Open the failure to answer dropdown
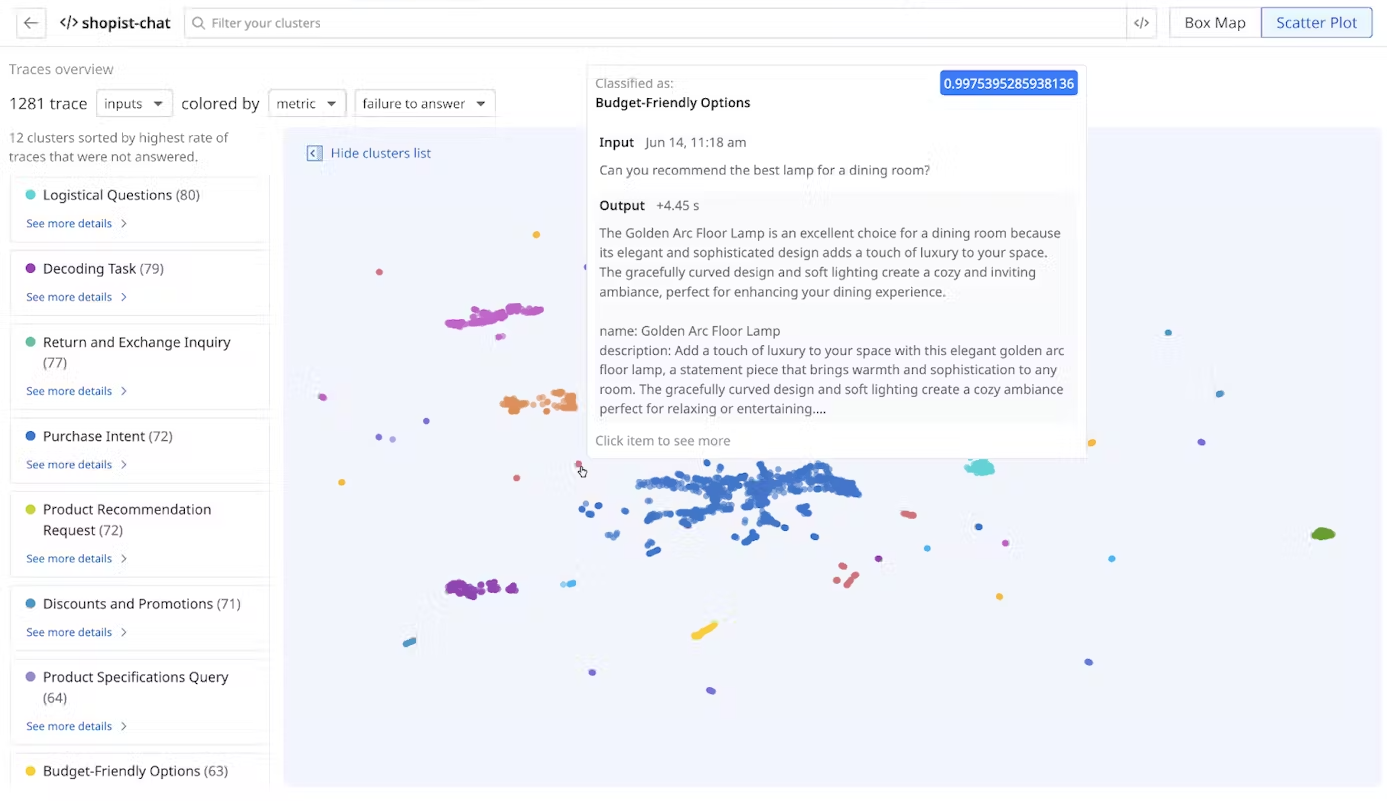1387x801 pixels. (424, 104)
